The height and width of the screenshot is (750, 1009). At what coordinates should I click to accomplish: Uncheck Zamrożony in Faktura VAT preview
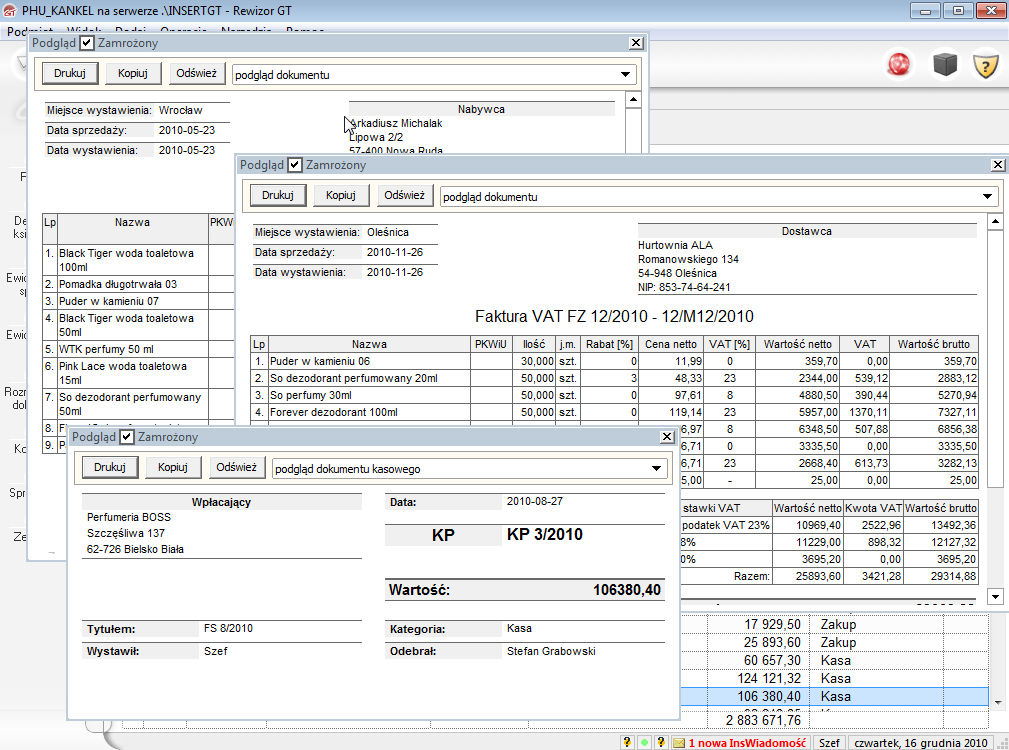(295, 165)
